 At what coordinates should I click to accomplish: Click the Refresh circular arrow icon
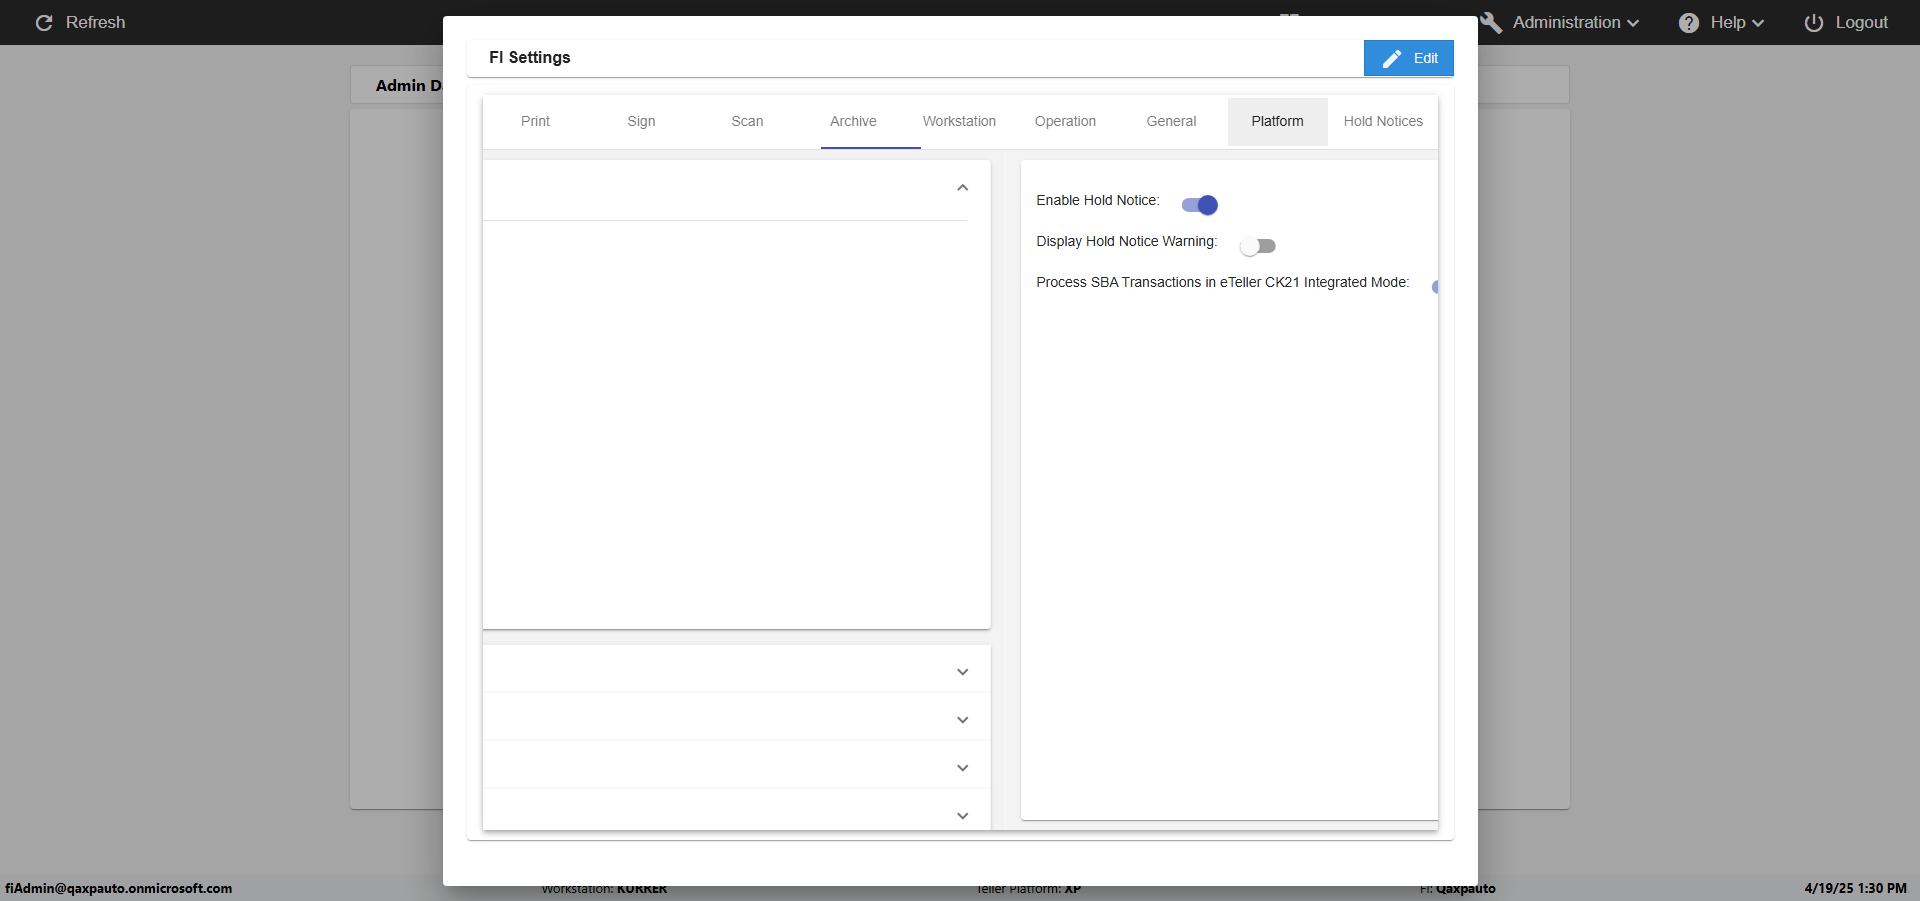tap(44, 23)
